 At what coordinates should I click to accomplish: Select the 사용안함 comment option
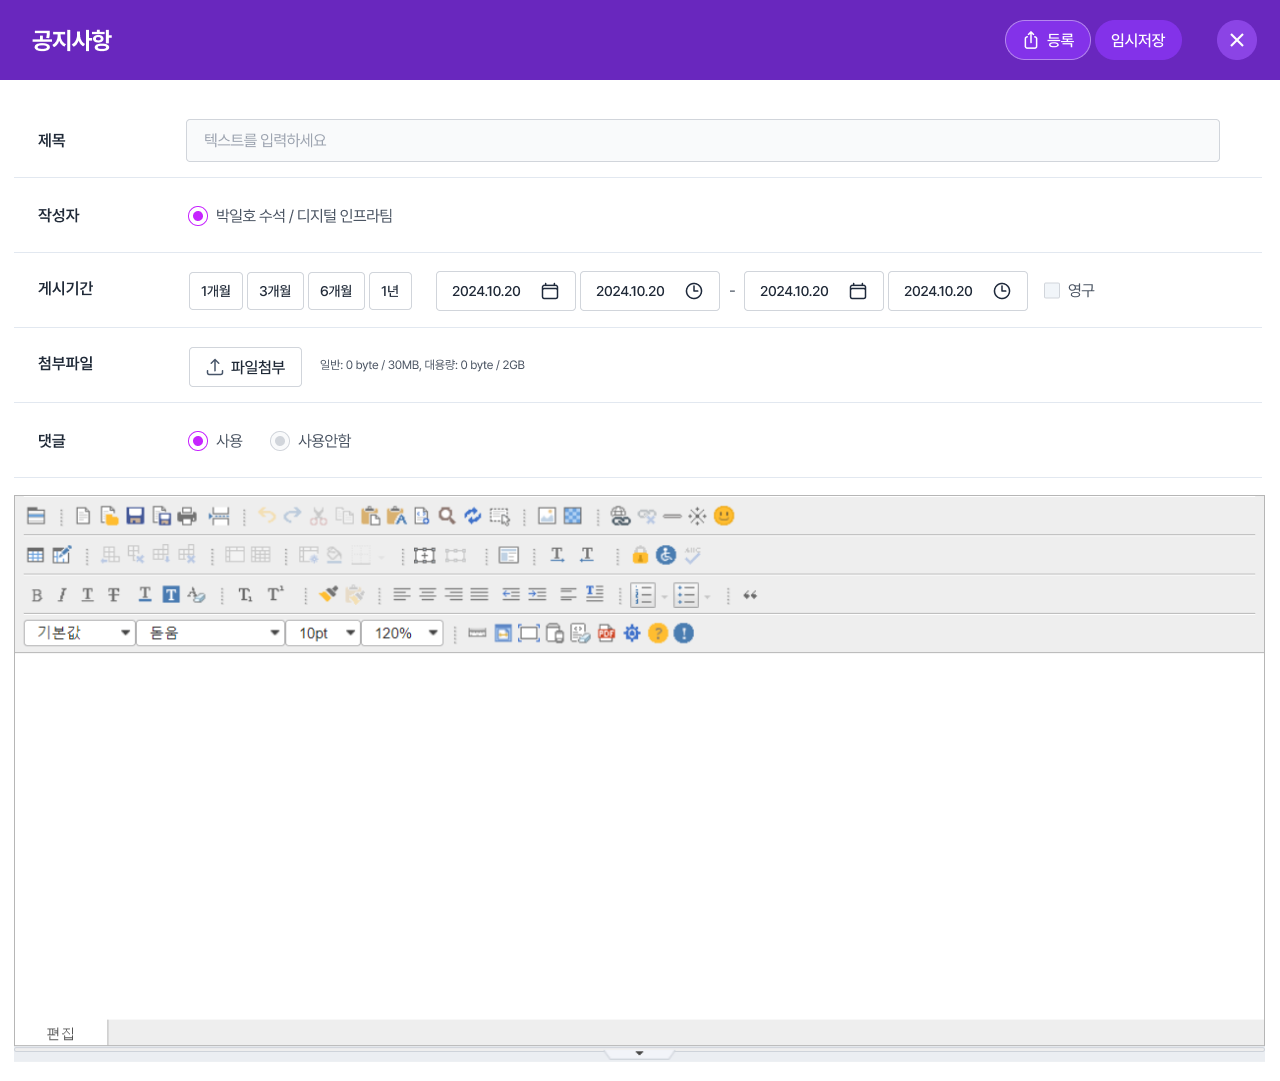280,441
